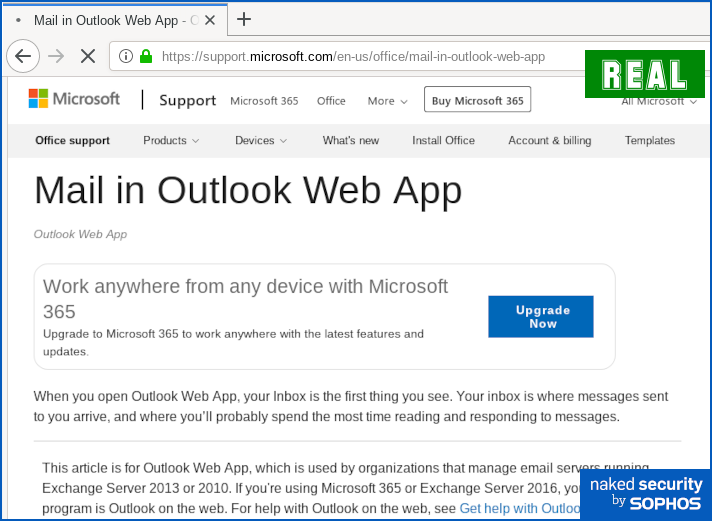Click the browser back arrow button
This screenshot has height=521, width=712.
pyautogui.click(x=23, y=56)
